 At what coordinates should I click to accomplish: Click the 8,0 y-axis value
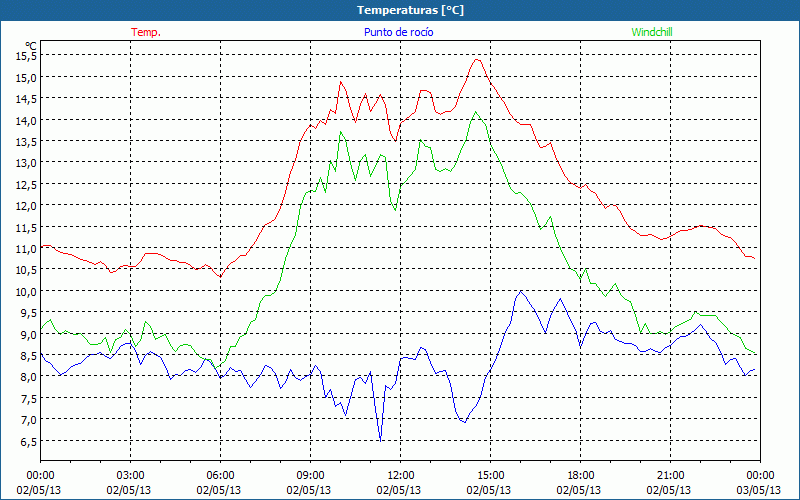[x=29, y=377]
